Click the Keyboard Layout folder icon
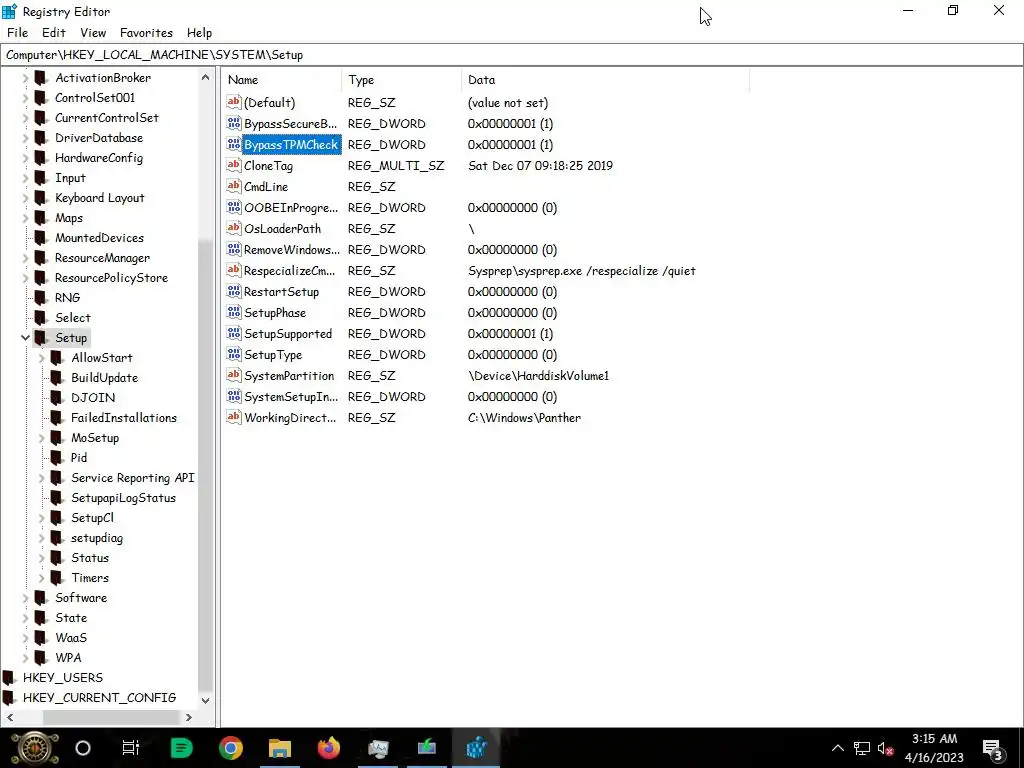The width and height of the screenshot is (1024, 768). 41,198
